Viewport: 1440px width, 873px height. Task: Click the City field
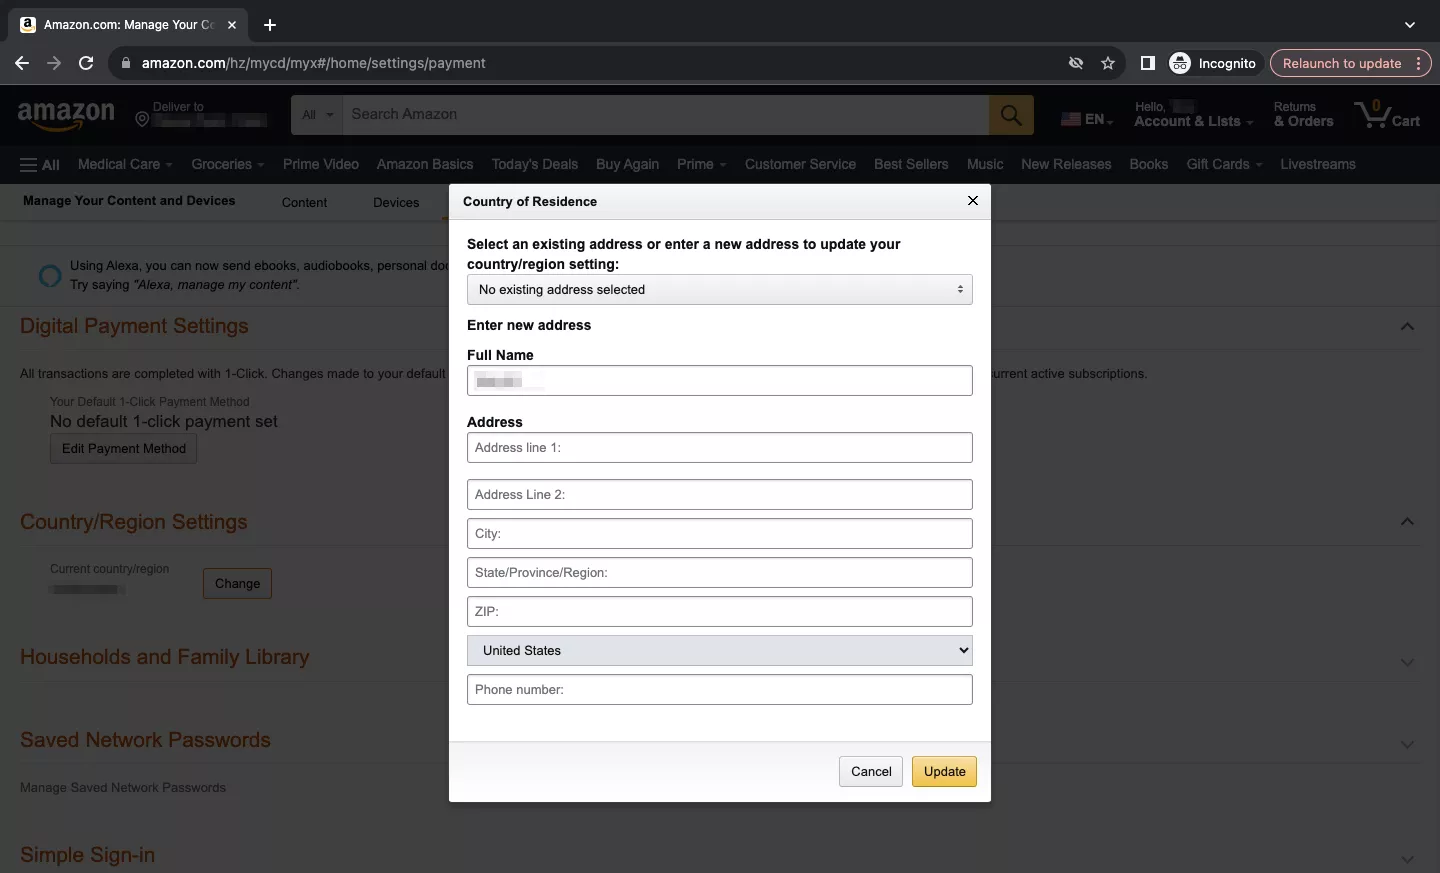(720, 533)
